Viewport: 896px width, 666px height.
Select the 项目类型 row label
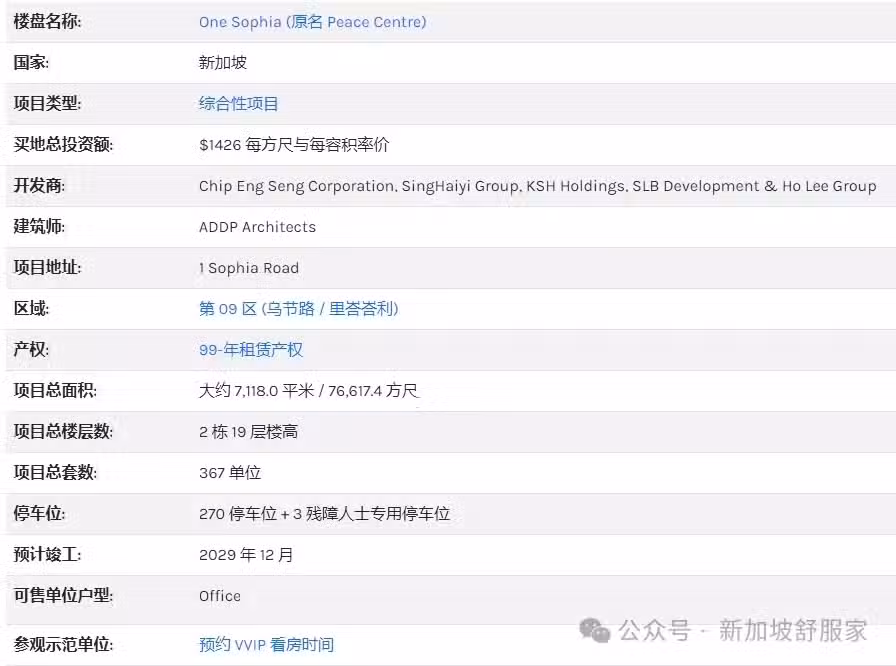(x=47, y=103)
